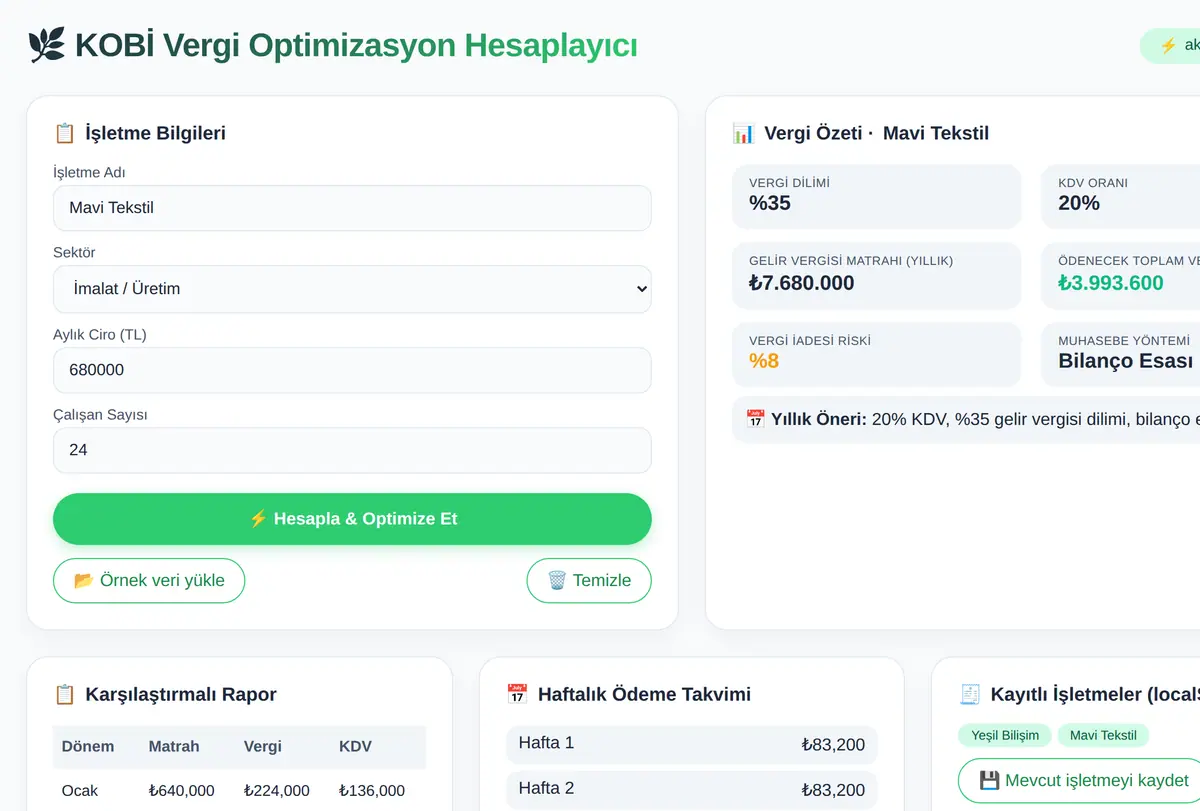1200x811 pixels.
Task: Click the clipboard icon beside Karşılaştırmalı Rapor
Action: pos(65,694)
